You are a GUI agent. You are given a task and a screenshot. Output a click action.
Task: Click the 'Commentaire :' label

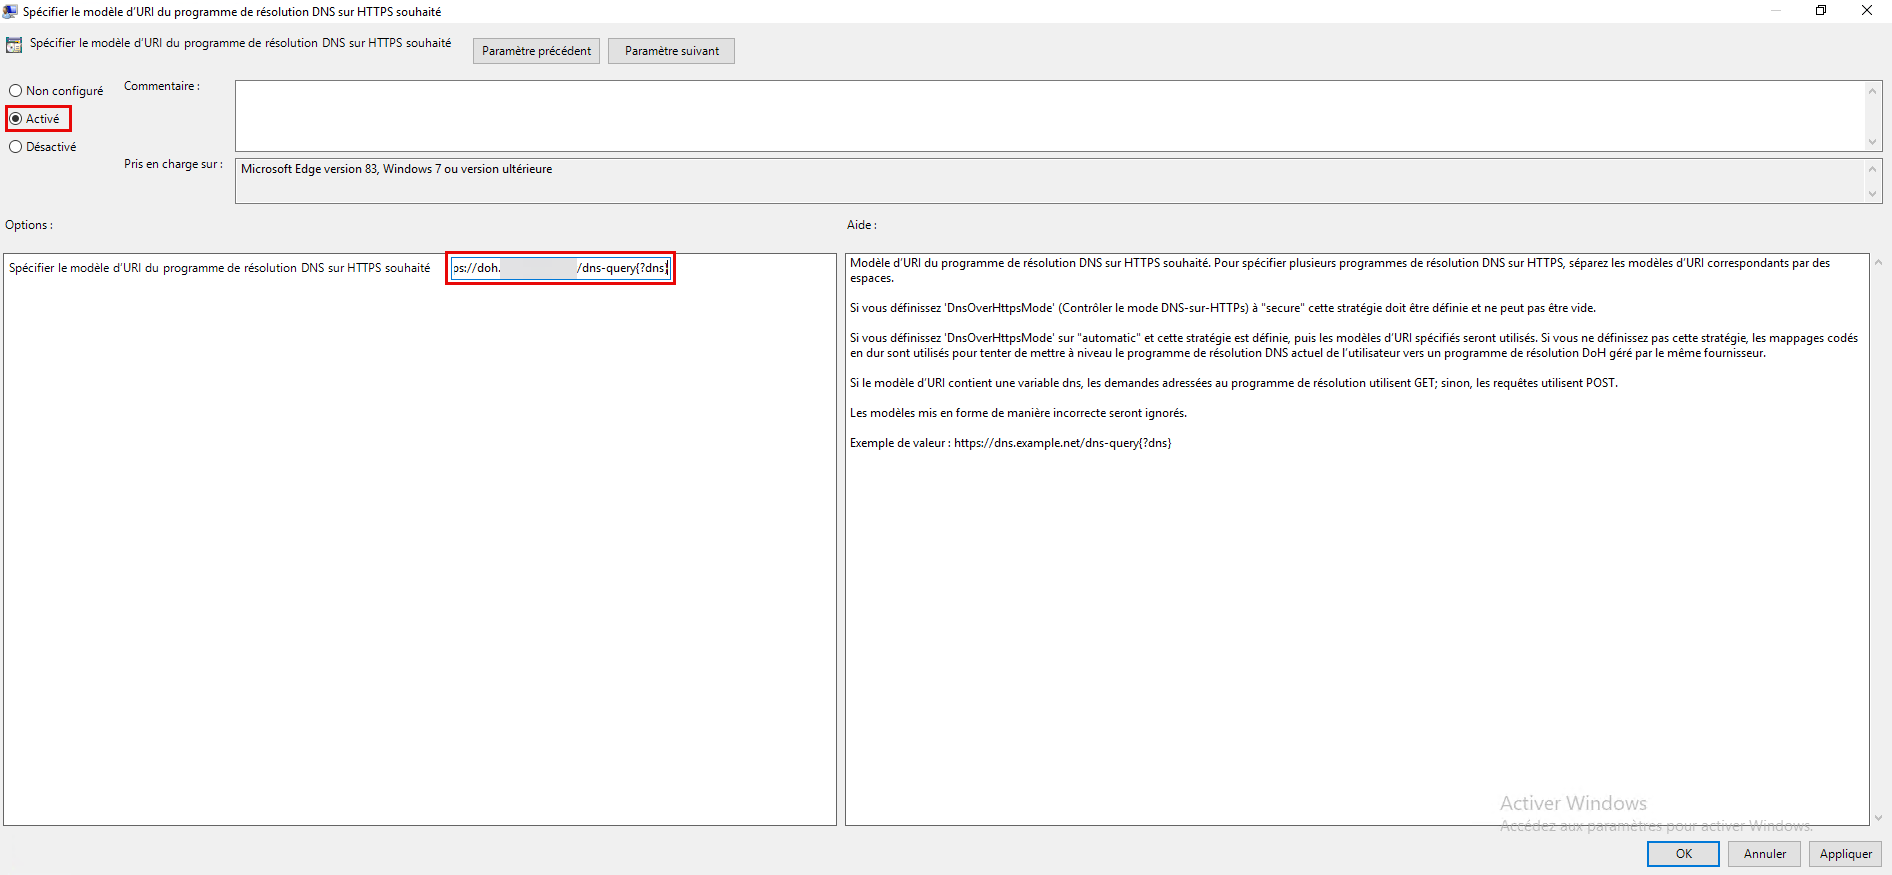[162, 86]
